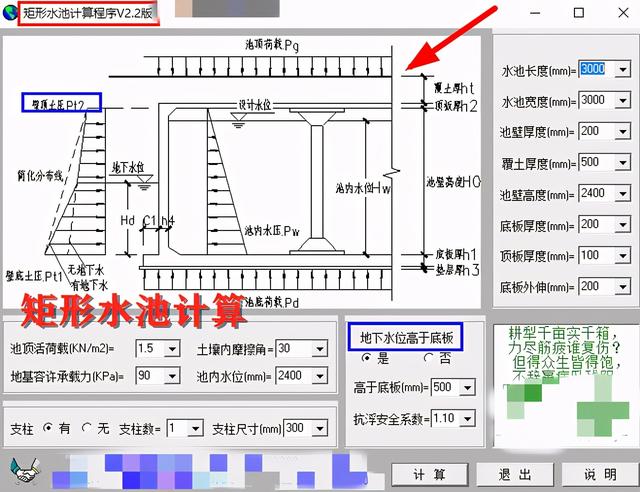Close the program window
Viewport: 640px width, 492px height.
pyautogui.click(x=623, y=13)
